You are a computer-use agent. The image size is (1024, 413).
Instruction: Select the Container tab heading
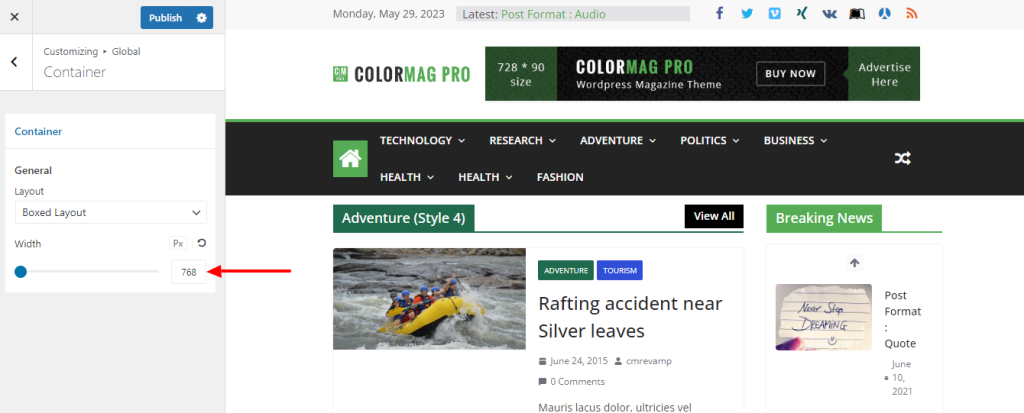[38, 131]
